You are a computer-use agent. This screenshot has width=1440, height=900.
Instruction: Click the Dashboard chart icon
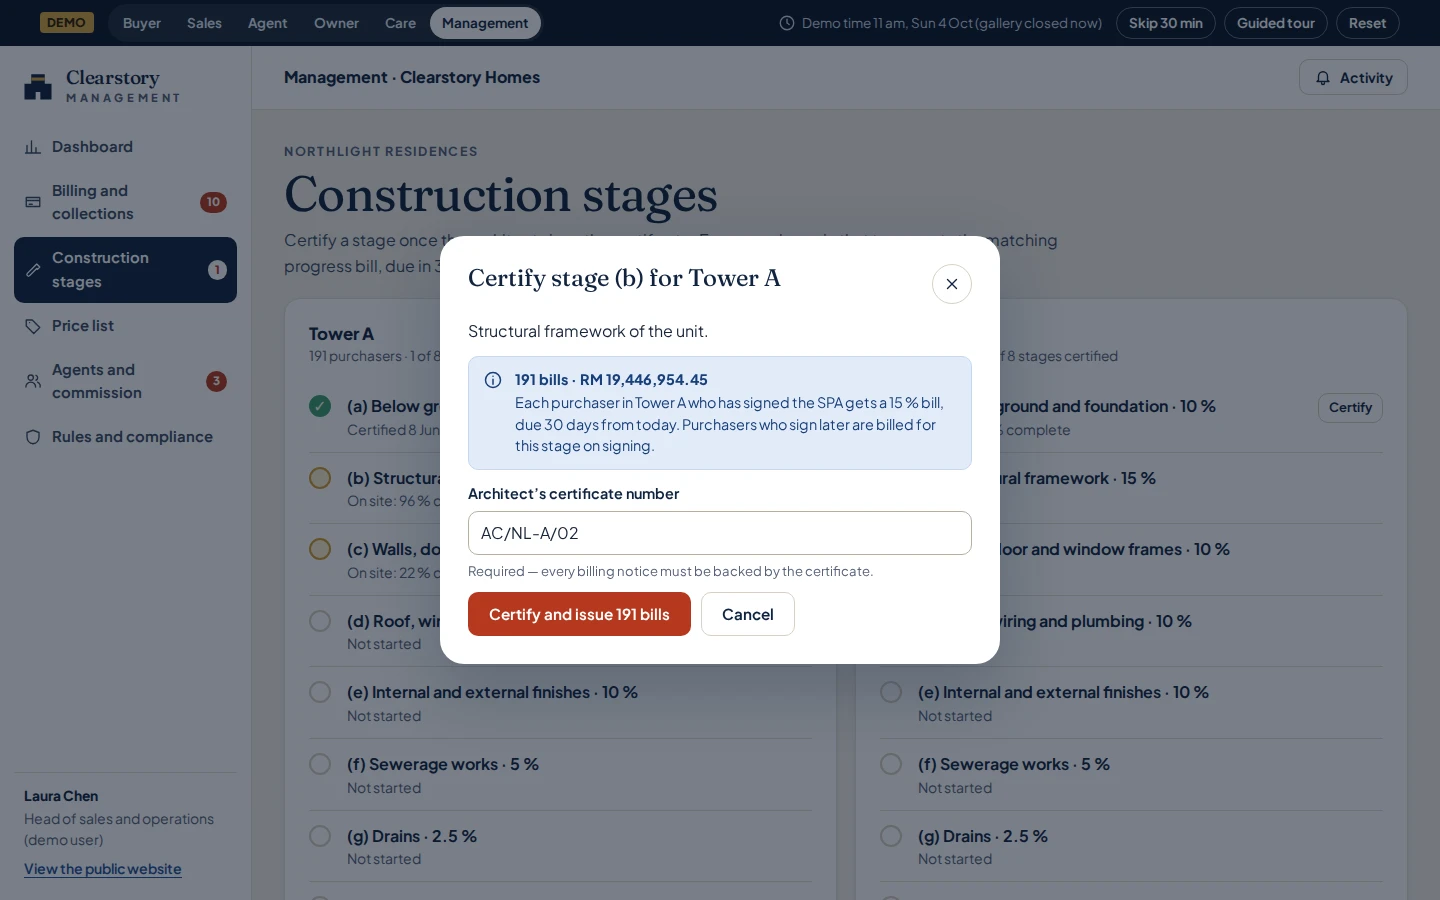coord(33,147)
